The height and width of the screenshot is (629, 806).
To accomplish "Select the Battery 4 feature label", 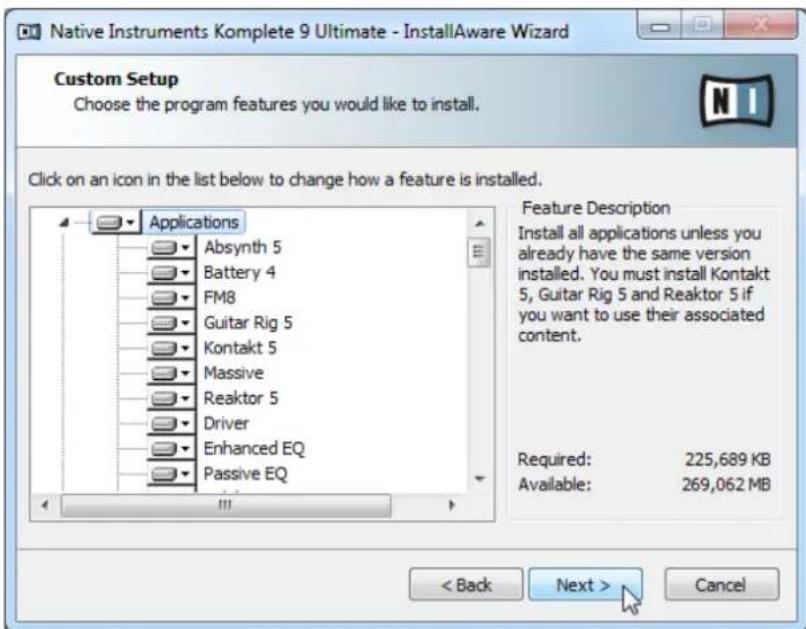I will click(240, 273).
